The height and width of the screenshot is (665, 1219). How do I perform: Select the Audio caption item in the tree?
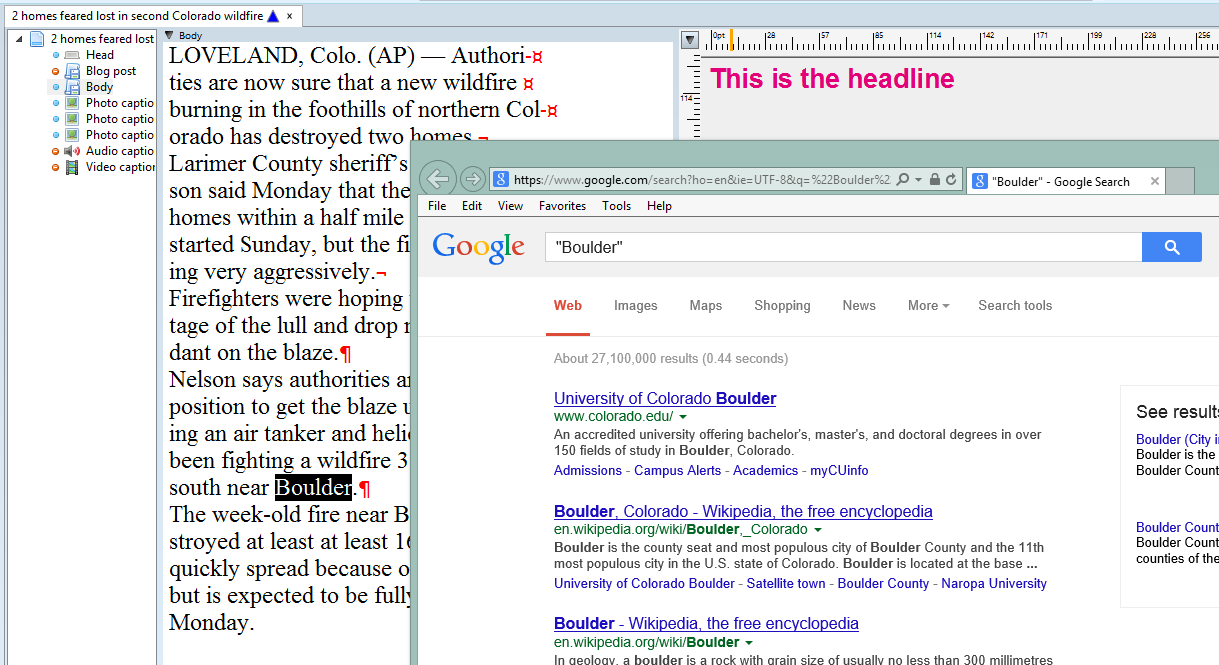coord(120,151)
